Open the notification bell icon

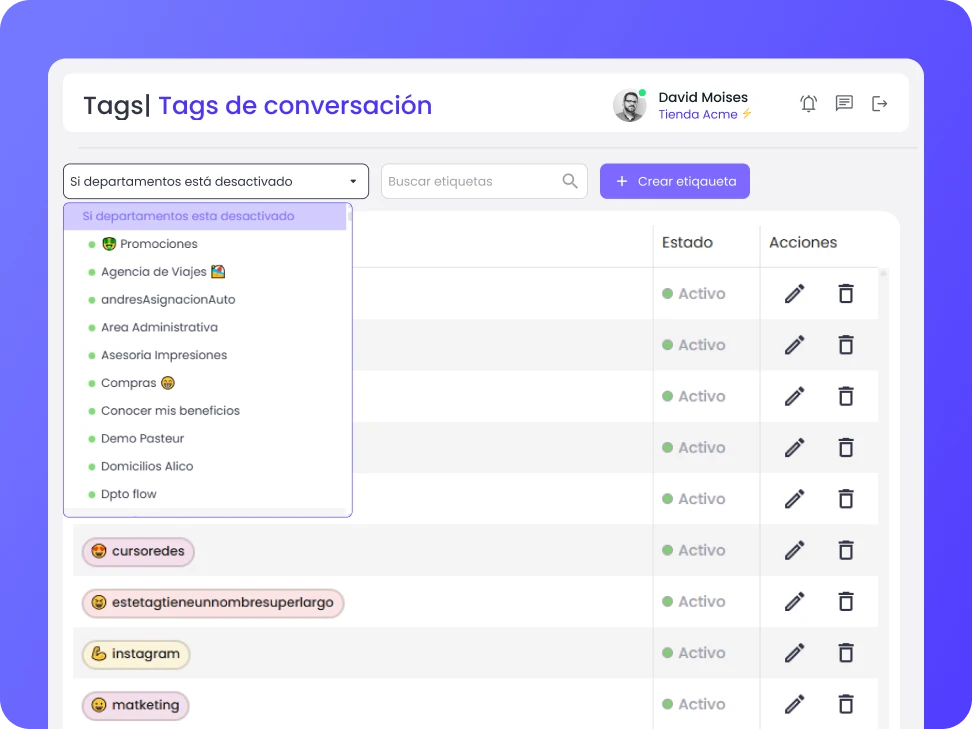tap(808, 103)
